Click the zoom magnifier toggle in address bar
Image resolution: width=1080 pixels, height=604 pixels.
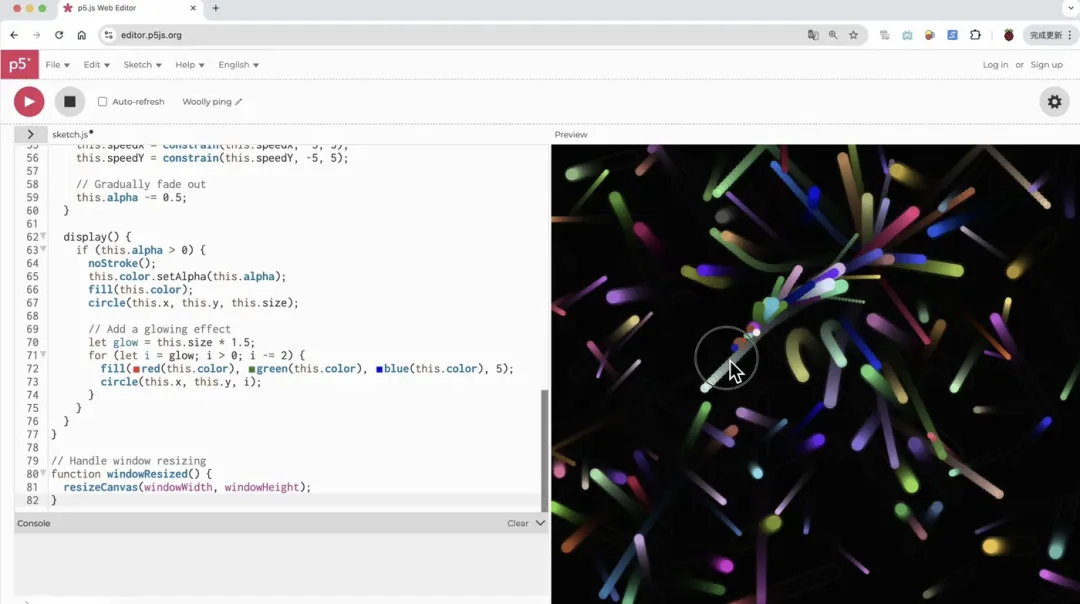click(832, 34)
